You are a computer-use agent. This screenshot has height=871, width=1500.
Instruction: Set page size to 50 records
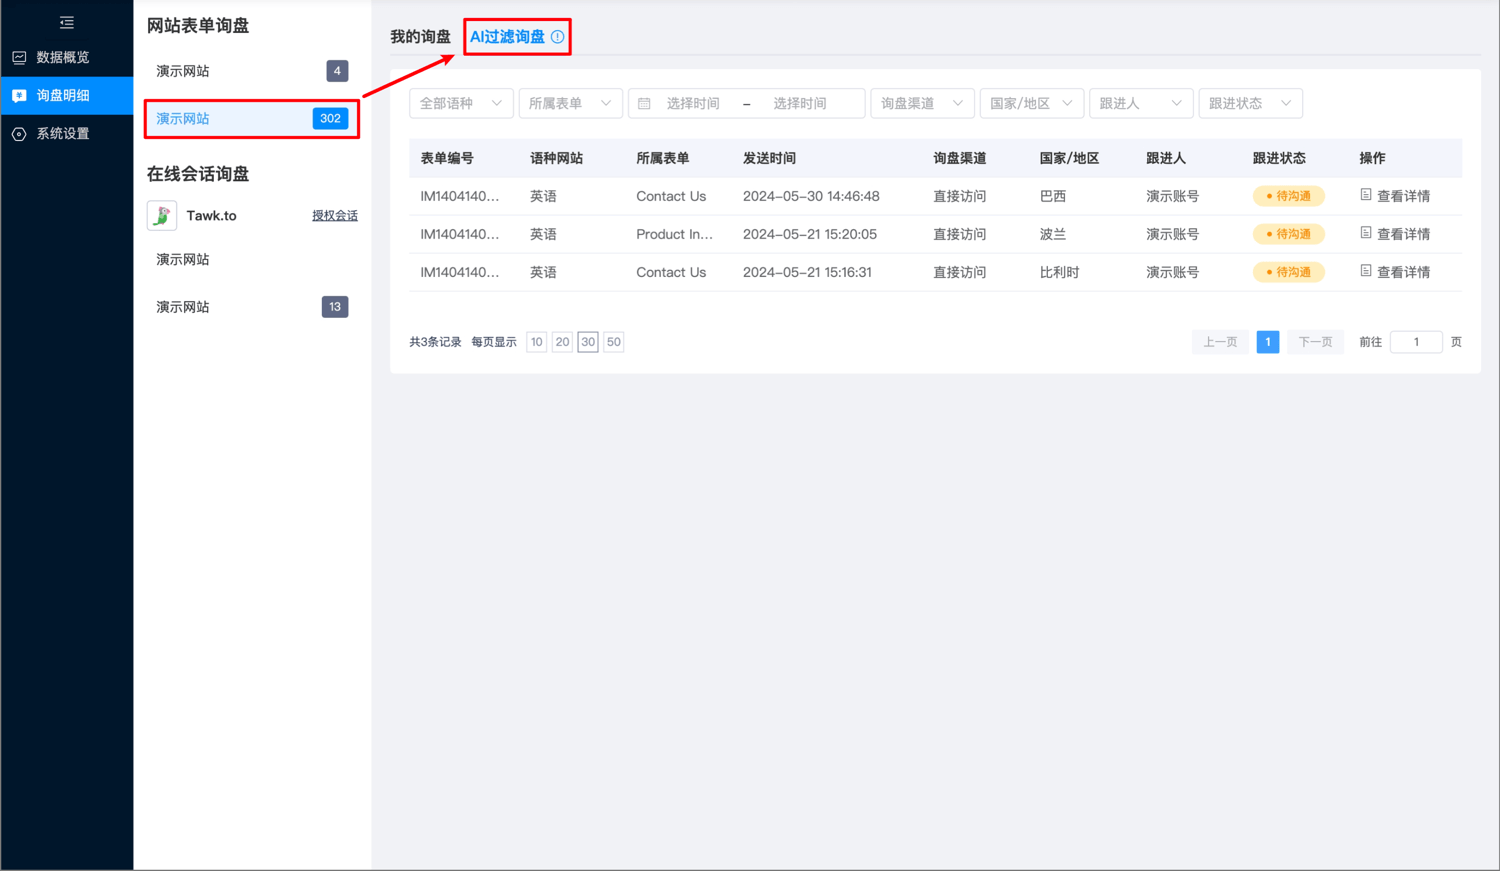click(x=613, y=341)
